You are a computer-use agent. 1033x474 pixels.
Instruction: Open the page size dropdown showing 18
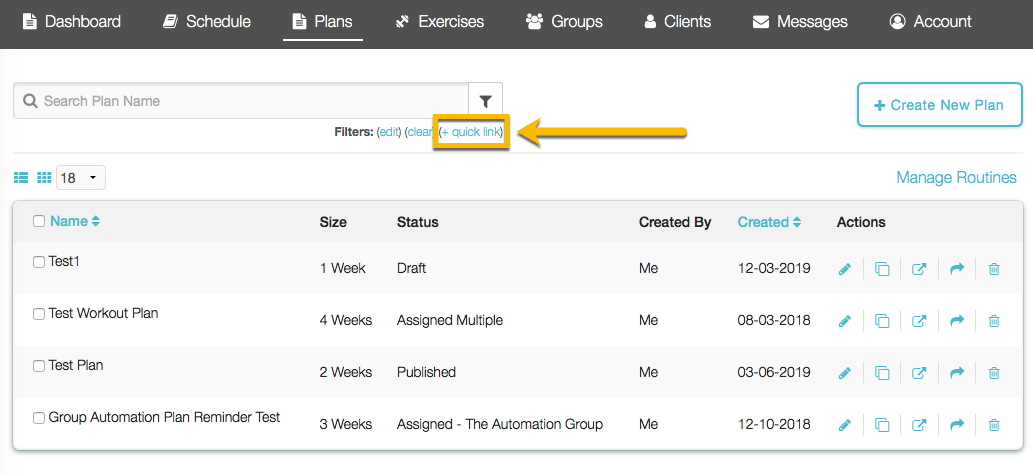pyautogui.click(x=81, y=178)
